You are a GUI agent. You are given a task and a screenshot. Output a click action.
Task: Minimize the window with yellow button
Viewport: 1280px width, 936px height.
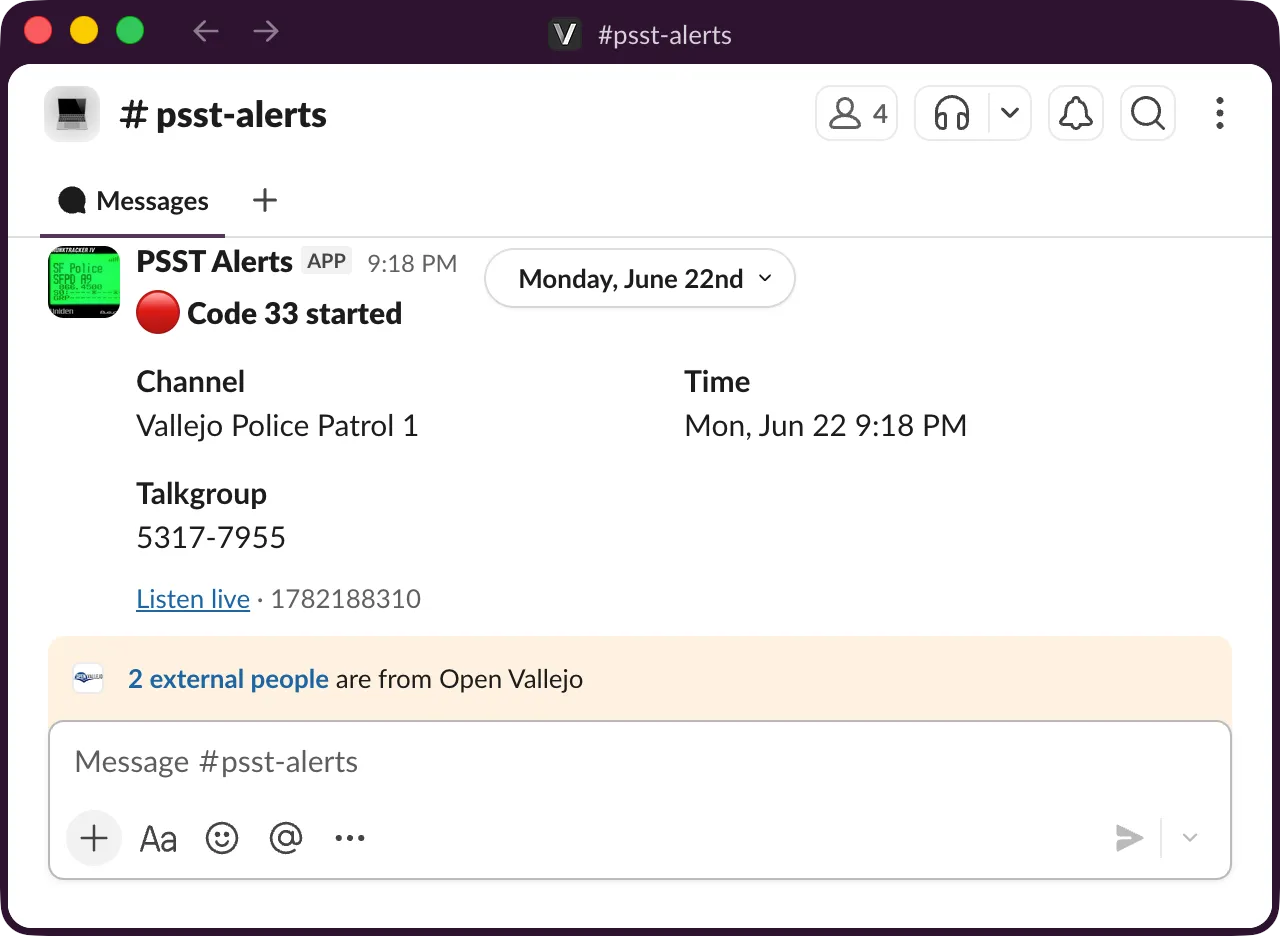84,31
